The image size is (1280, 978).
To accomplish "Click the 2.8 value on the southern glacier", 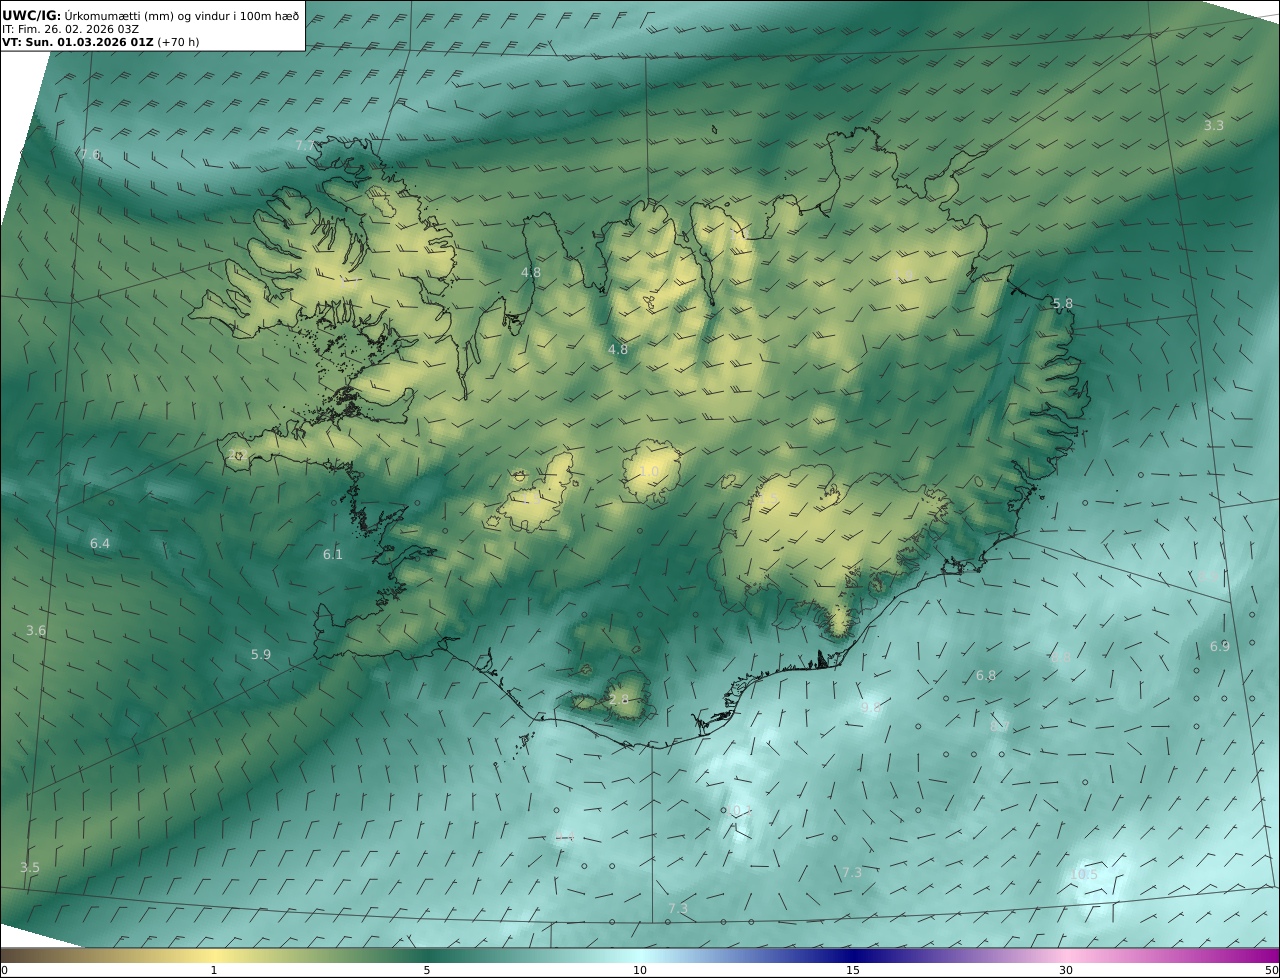I will tap(619, 699).
